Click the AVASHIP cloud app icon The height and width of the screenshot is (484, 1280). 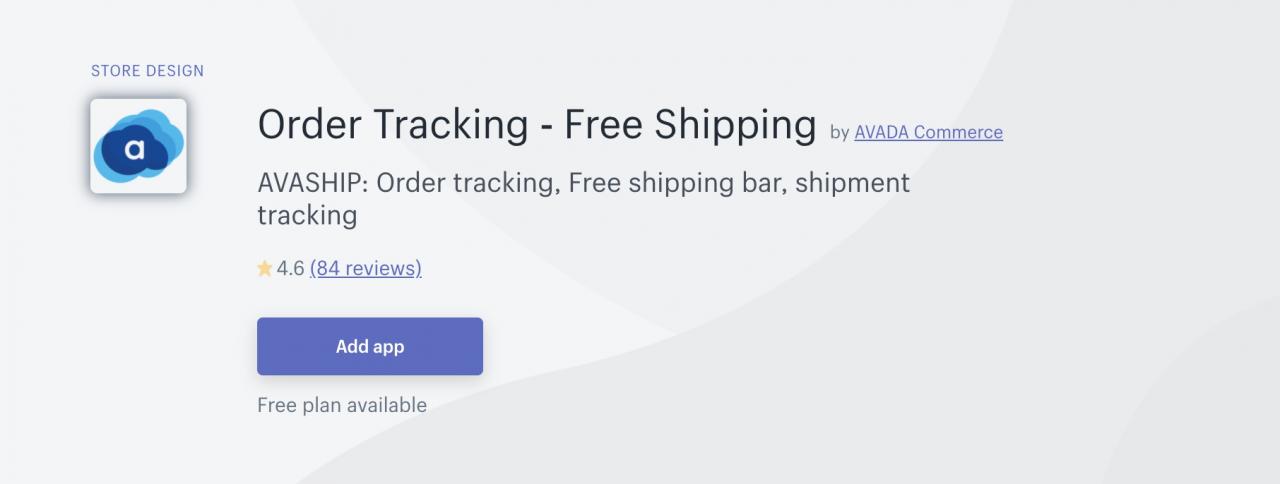pos(138,146)
